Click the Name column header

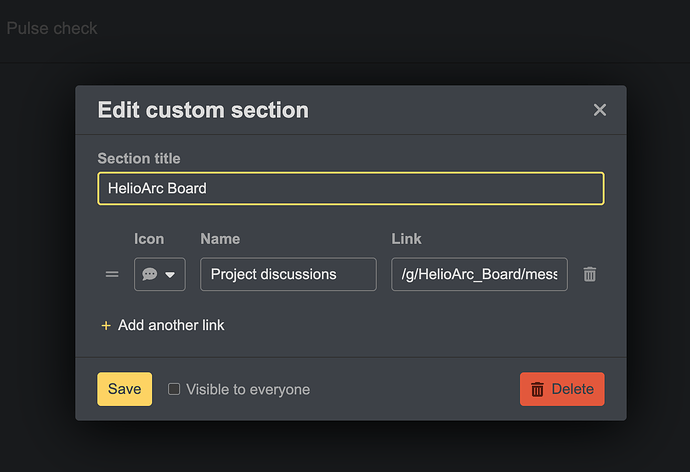[220, 239]
